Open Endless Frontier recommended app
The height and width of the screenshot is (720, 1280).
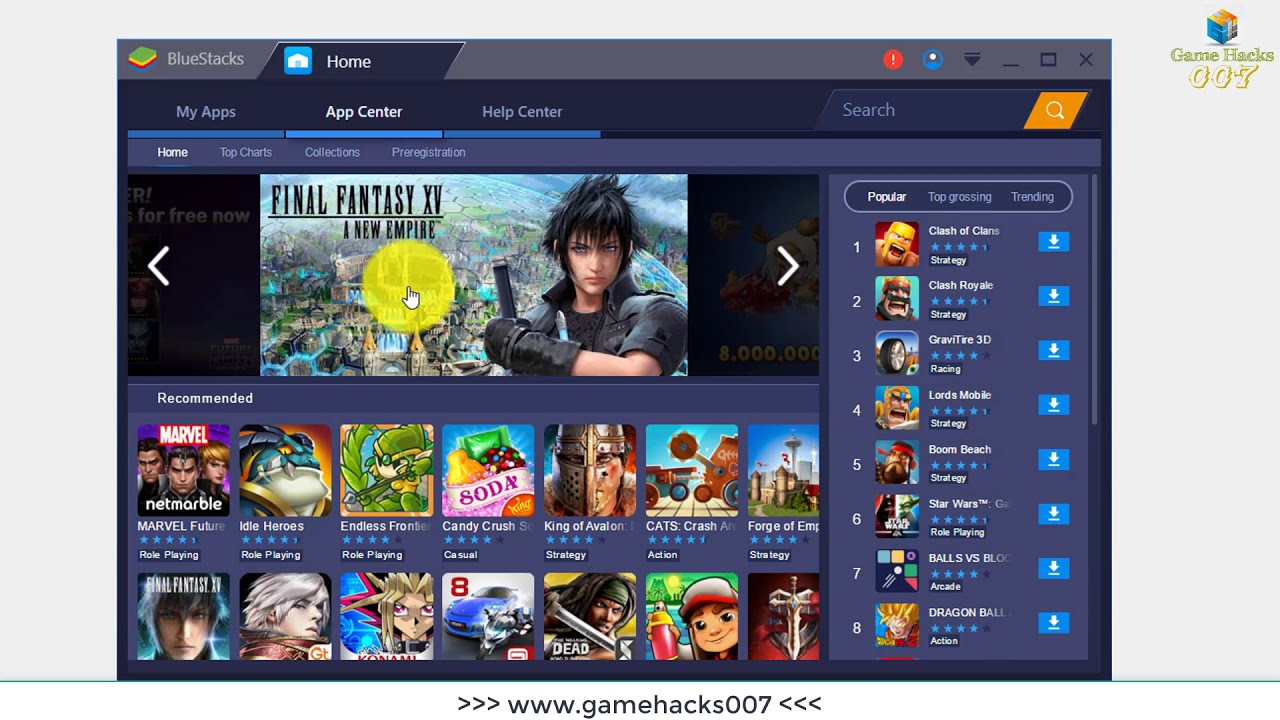(x=386, y=470)
